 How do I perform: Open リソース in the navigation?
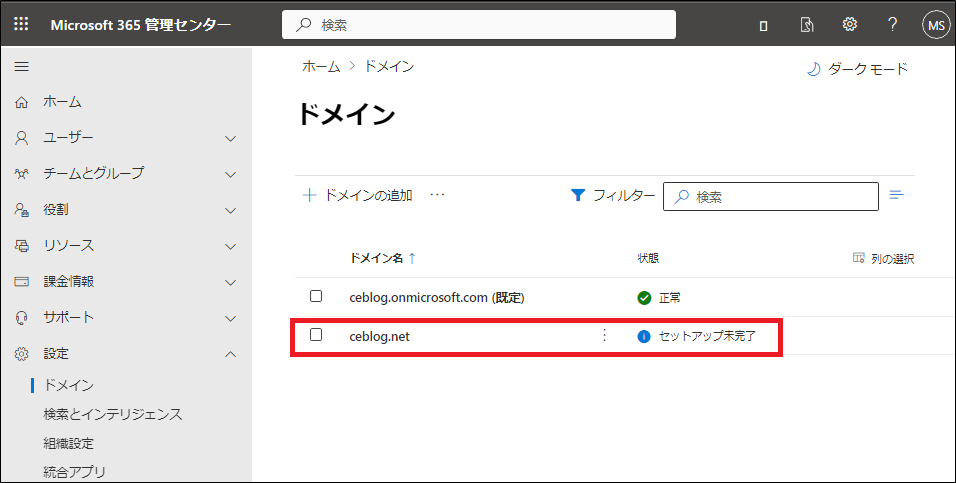pyautogui.click(x=68, y=246)
